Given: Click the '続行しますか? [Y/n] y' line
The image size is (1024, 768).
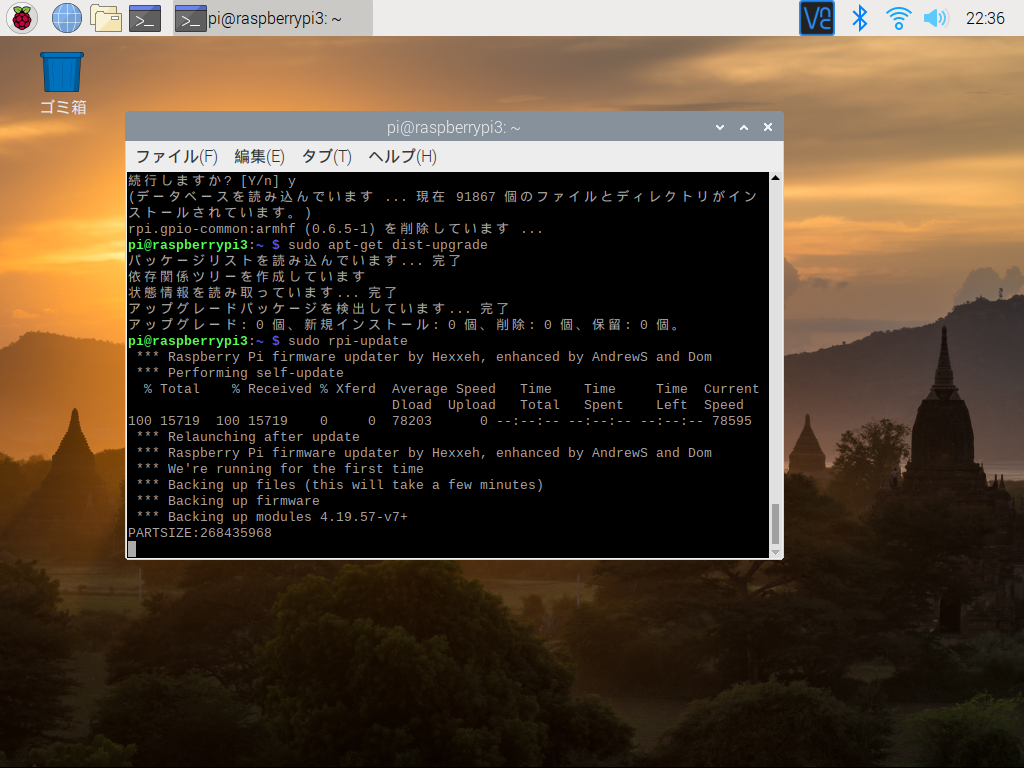Looking at the screenshot, I should (212, 181).
